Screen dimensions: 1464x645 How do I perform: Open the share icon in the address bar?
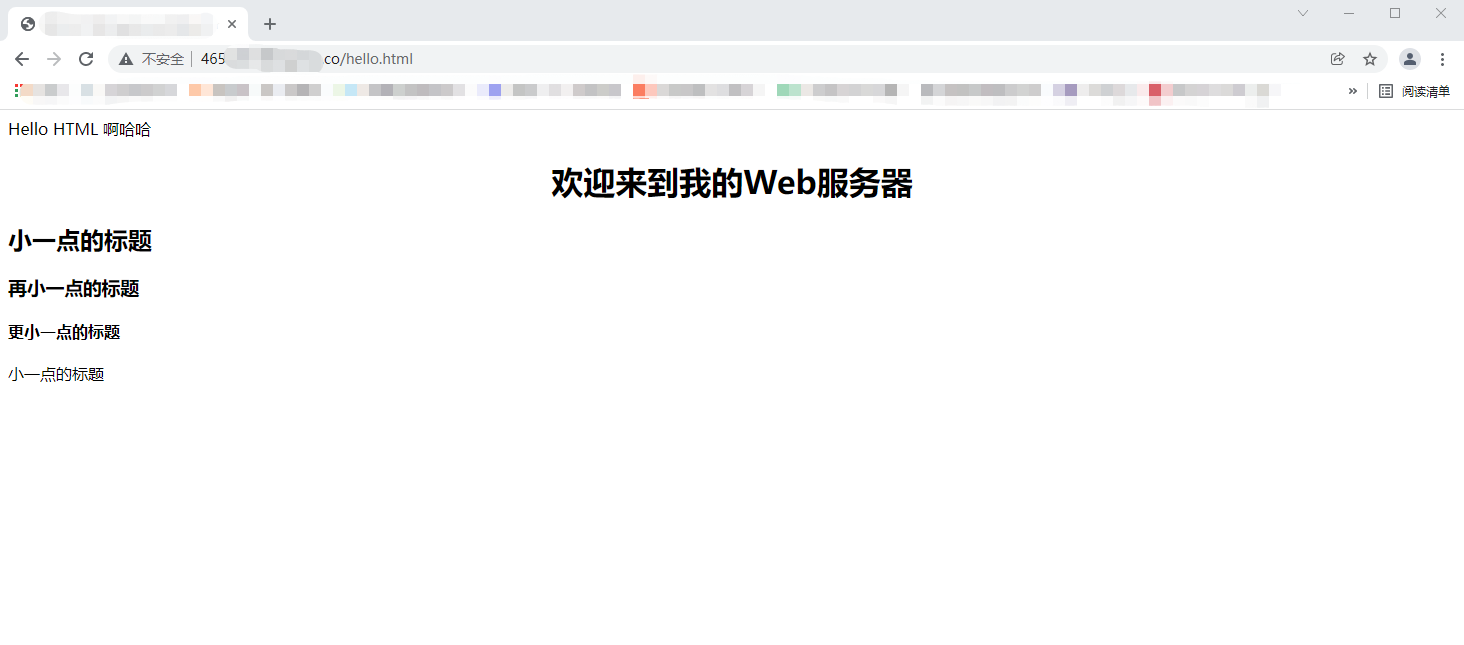(1338, 59)
